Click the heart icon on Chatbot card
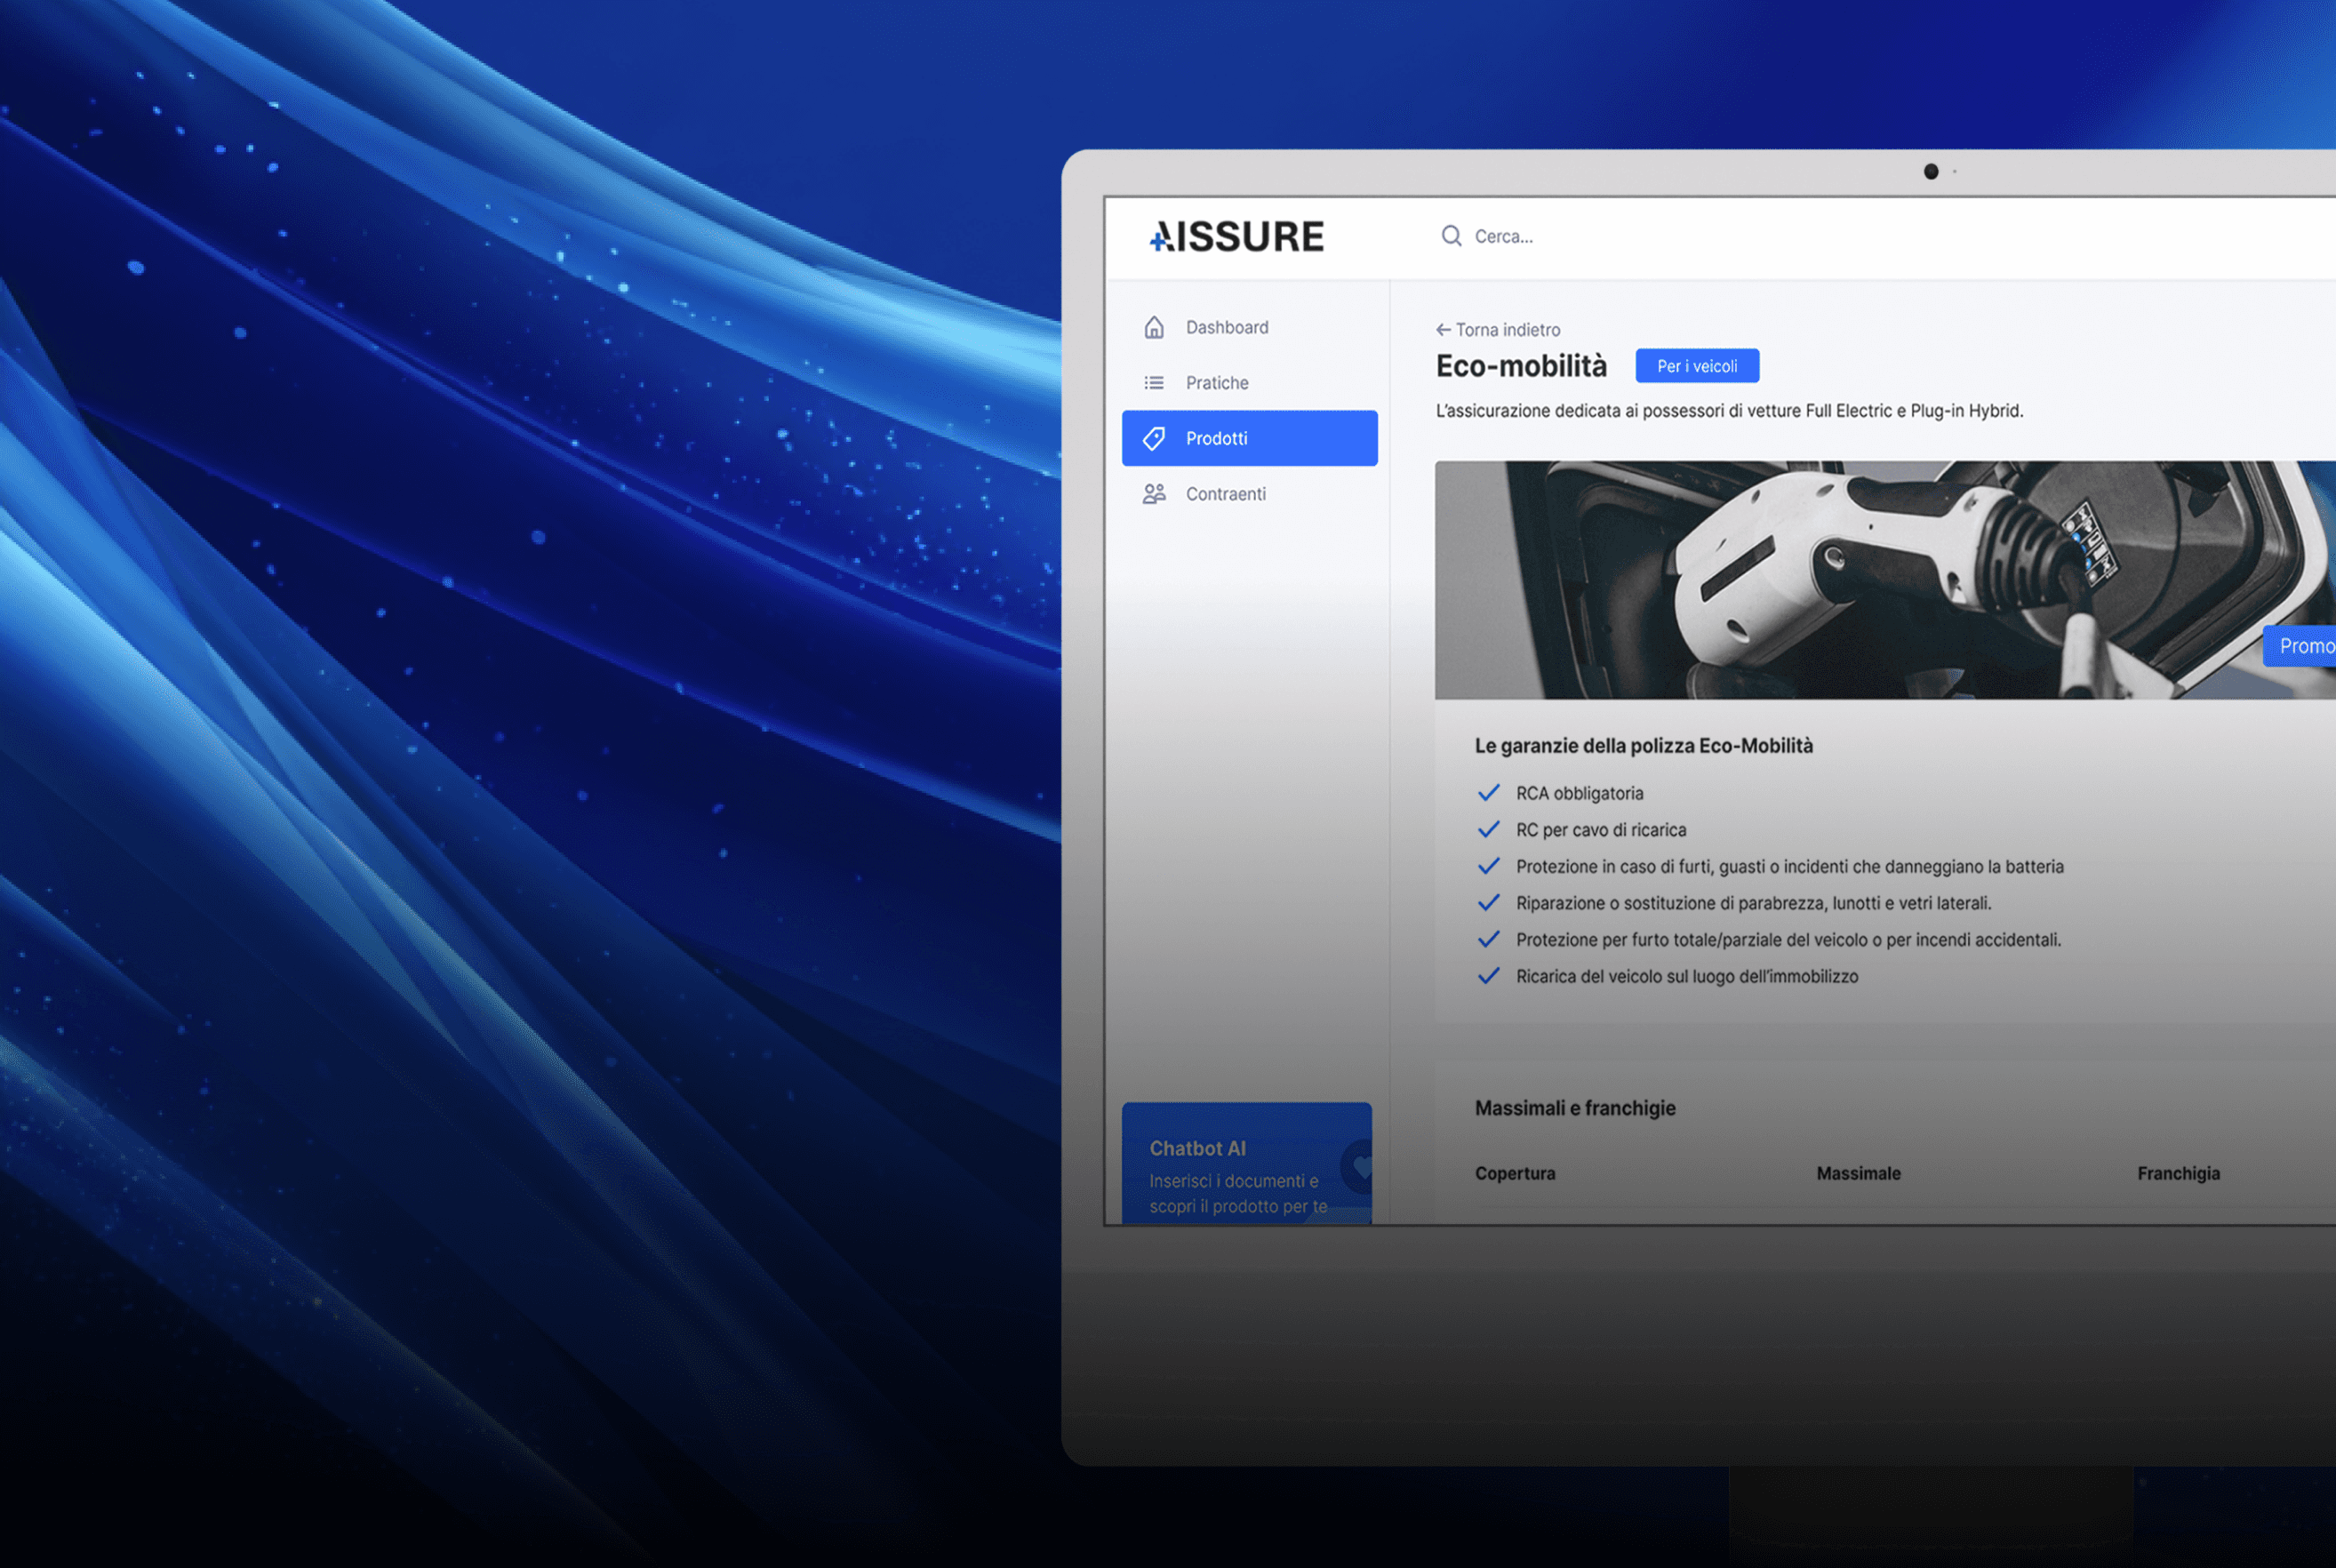2336x1568 pixels. pyautogui.click(x=1360, y=1166)
